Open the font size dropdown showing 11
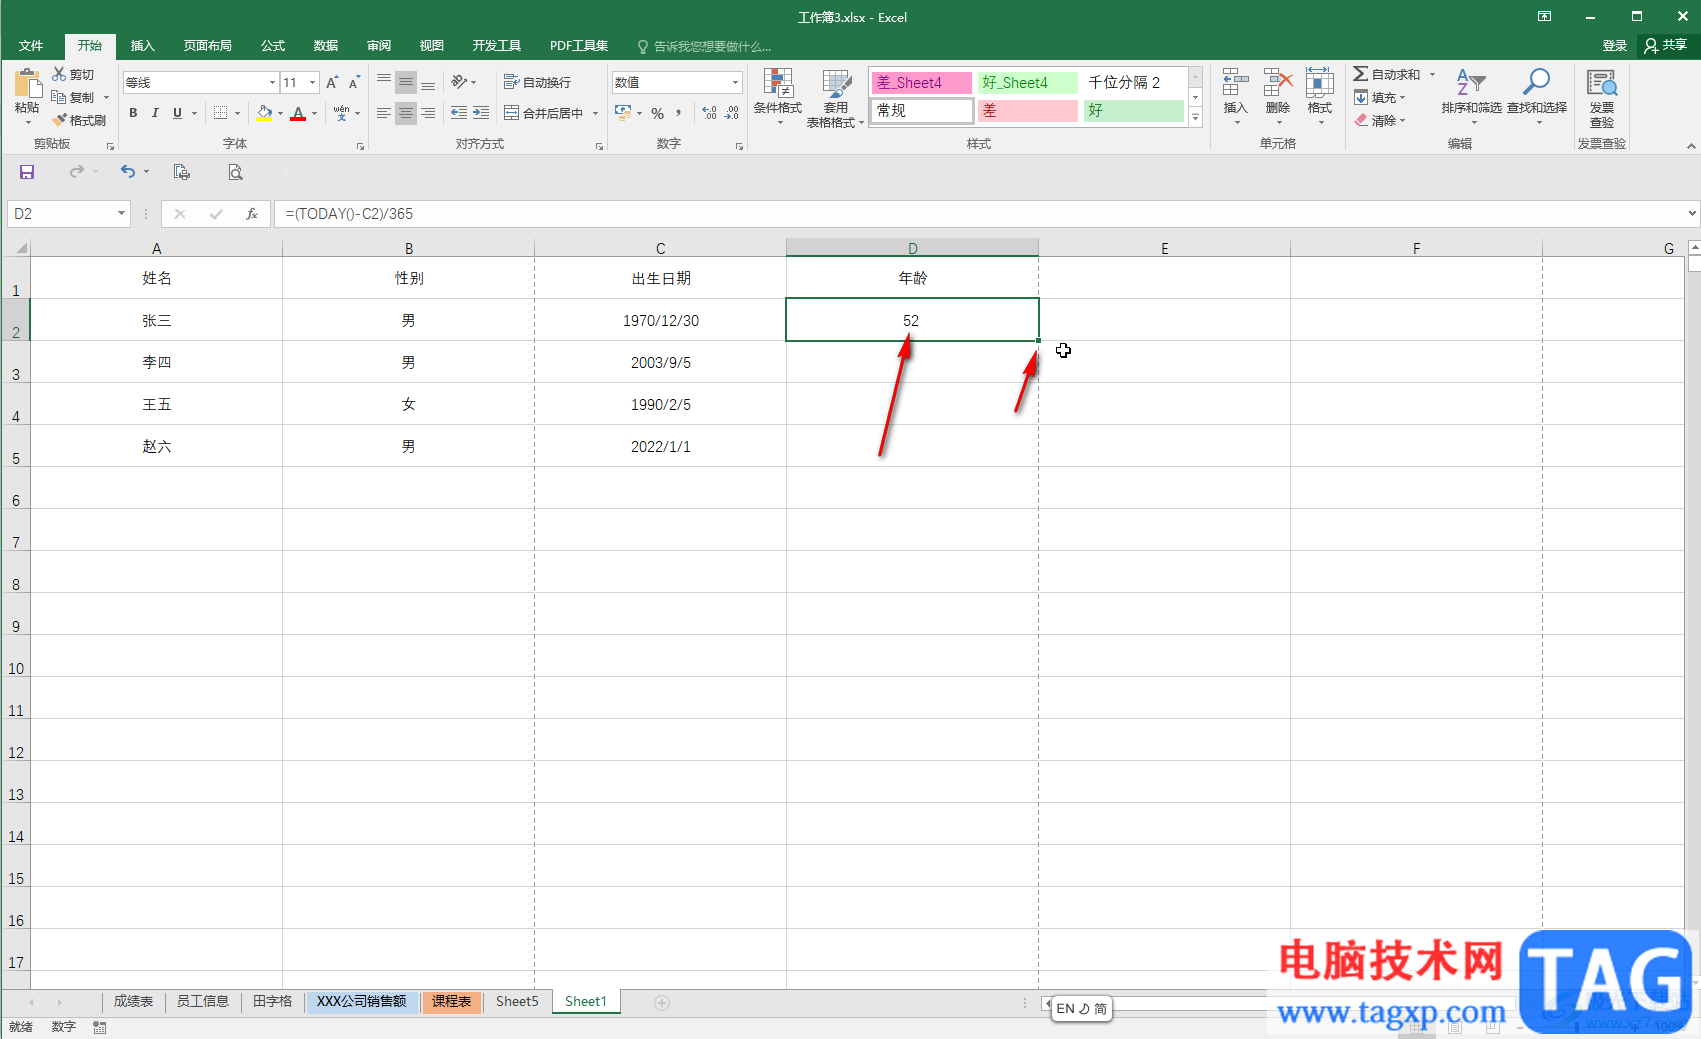 click(x=312, y=83)
